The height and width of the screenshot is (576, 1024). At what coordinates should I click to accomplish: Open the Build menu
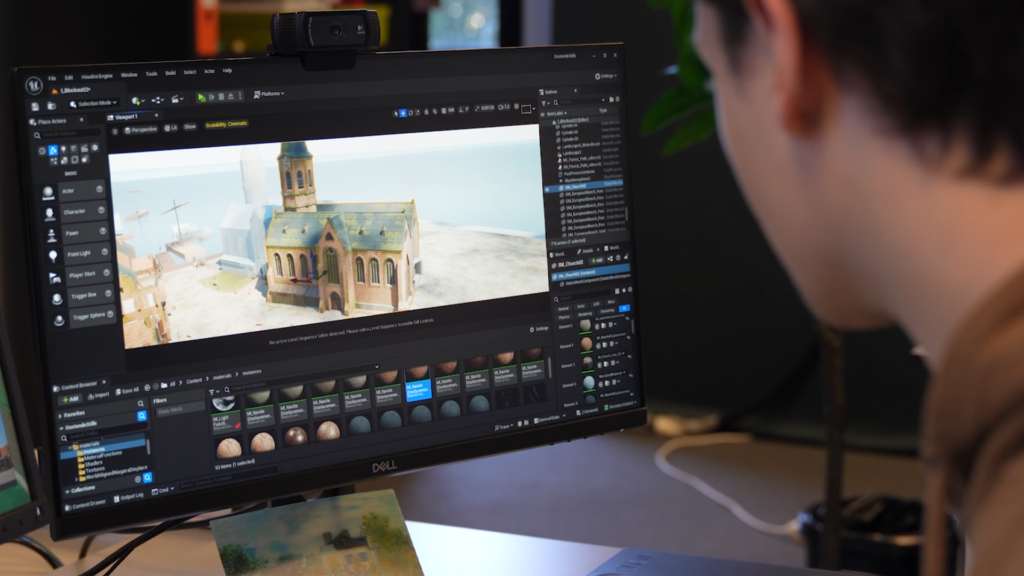[x=170, y=73]
